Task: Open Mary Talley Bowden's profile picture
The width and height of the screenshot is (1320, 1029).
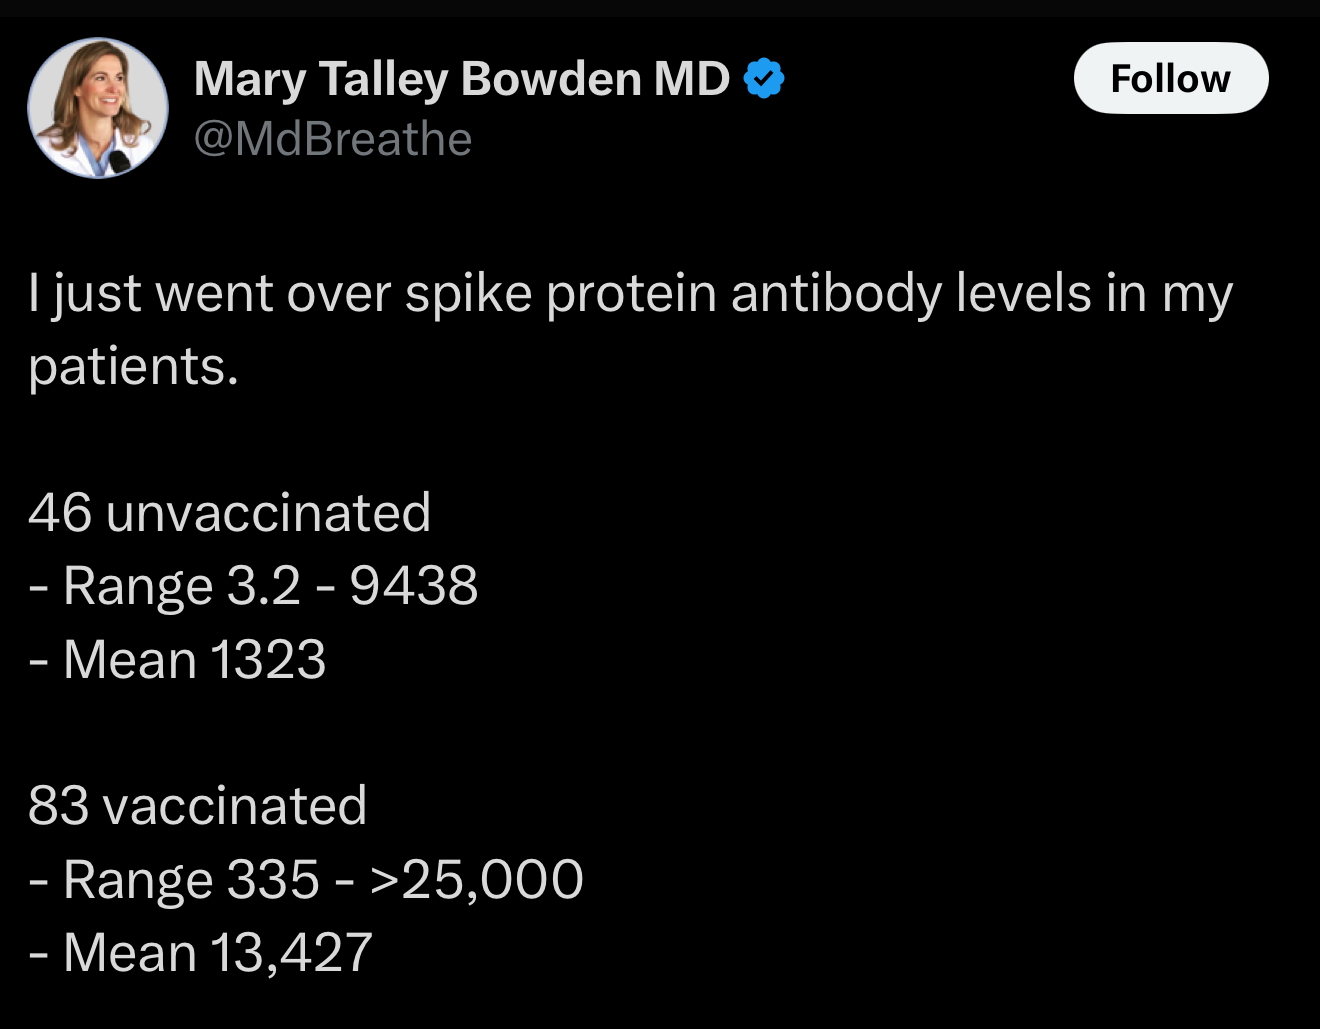Action: [98, 108]
